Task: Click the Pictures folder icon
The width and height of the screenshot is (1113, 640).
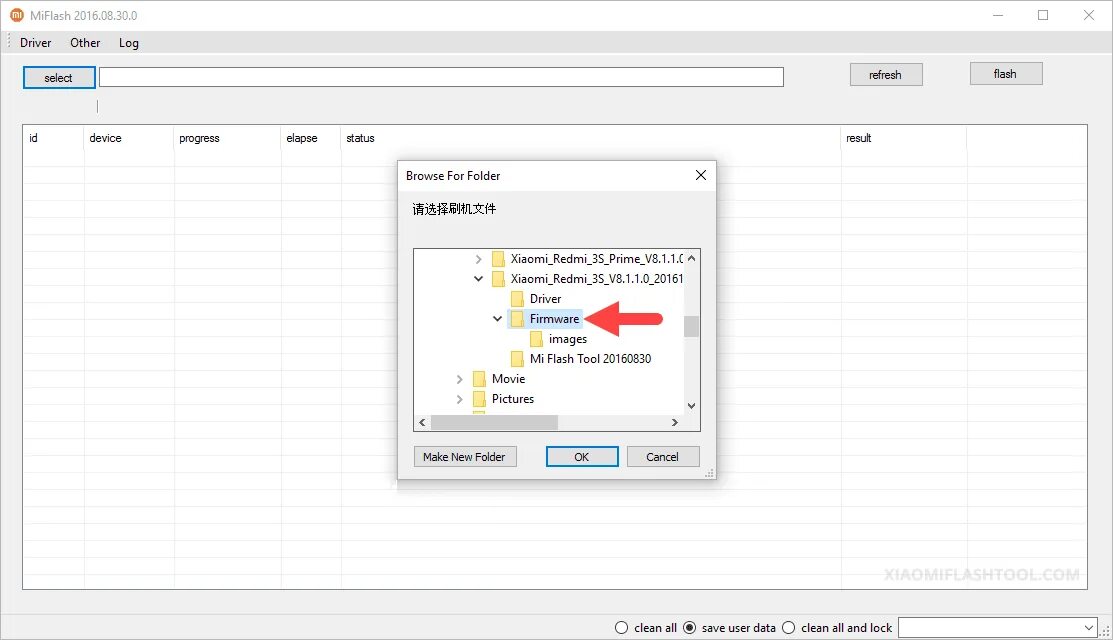Action: point(479,399)
